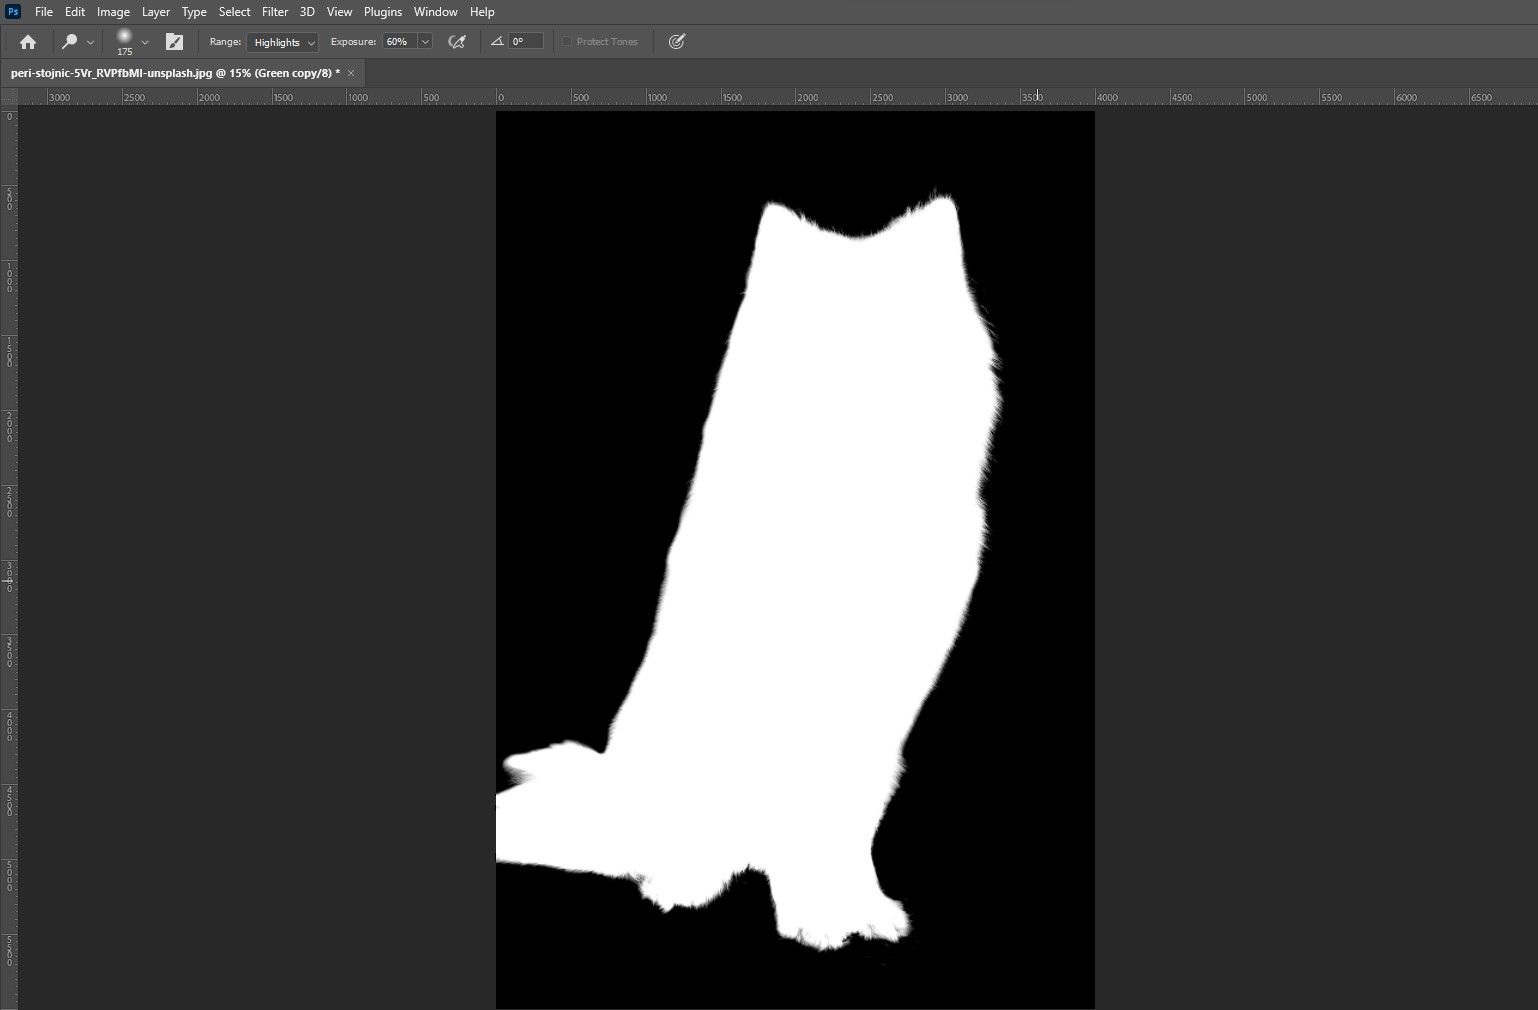Click the ruler origin corner box

click(9, 97)
